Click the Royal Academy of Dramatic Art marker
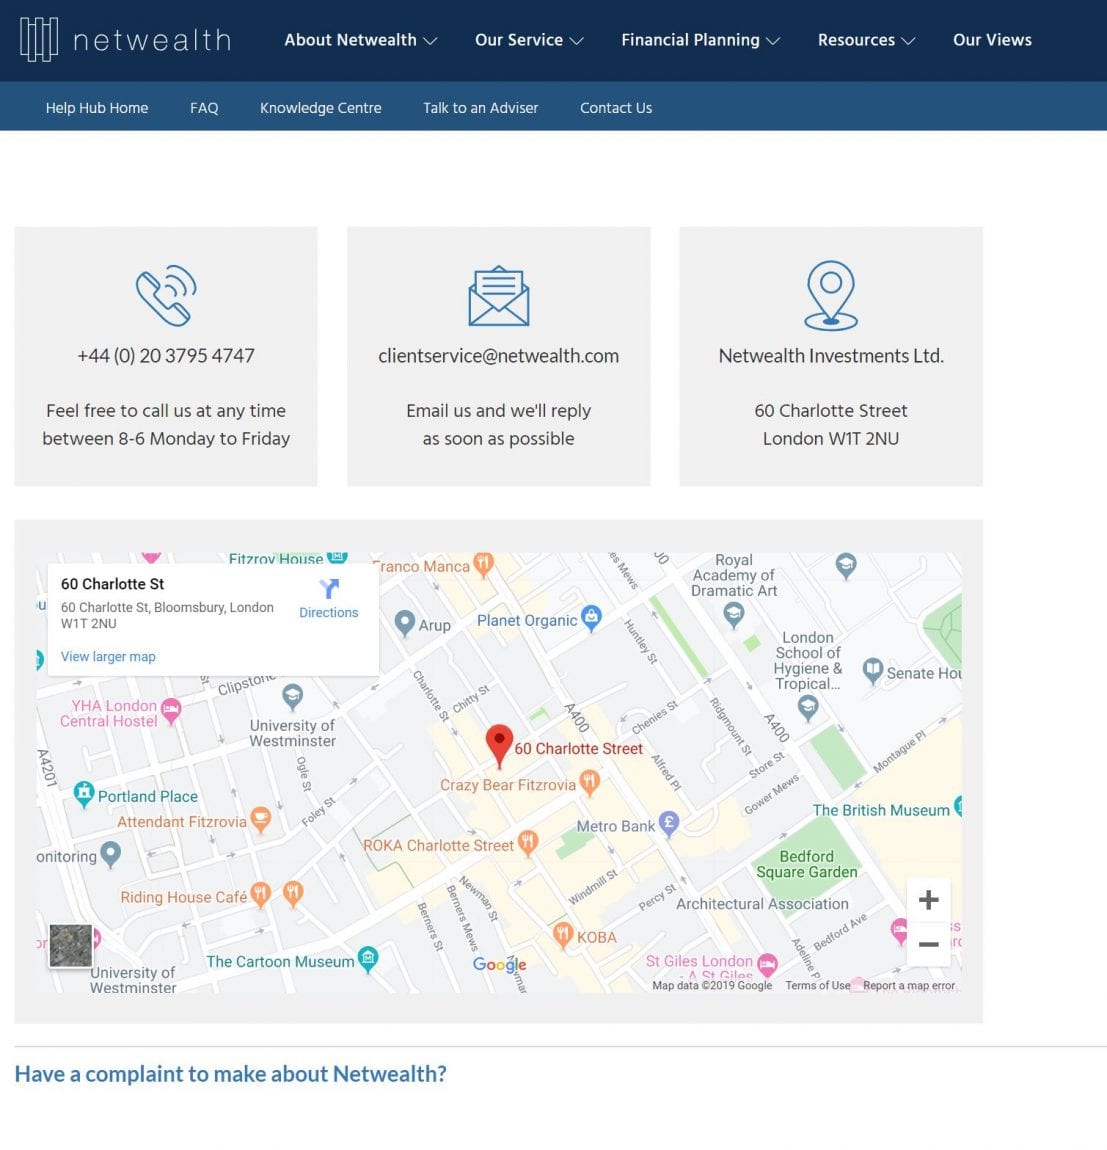The image size is (1107, 1150). [734, 615]
